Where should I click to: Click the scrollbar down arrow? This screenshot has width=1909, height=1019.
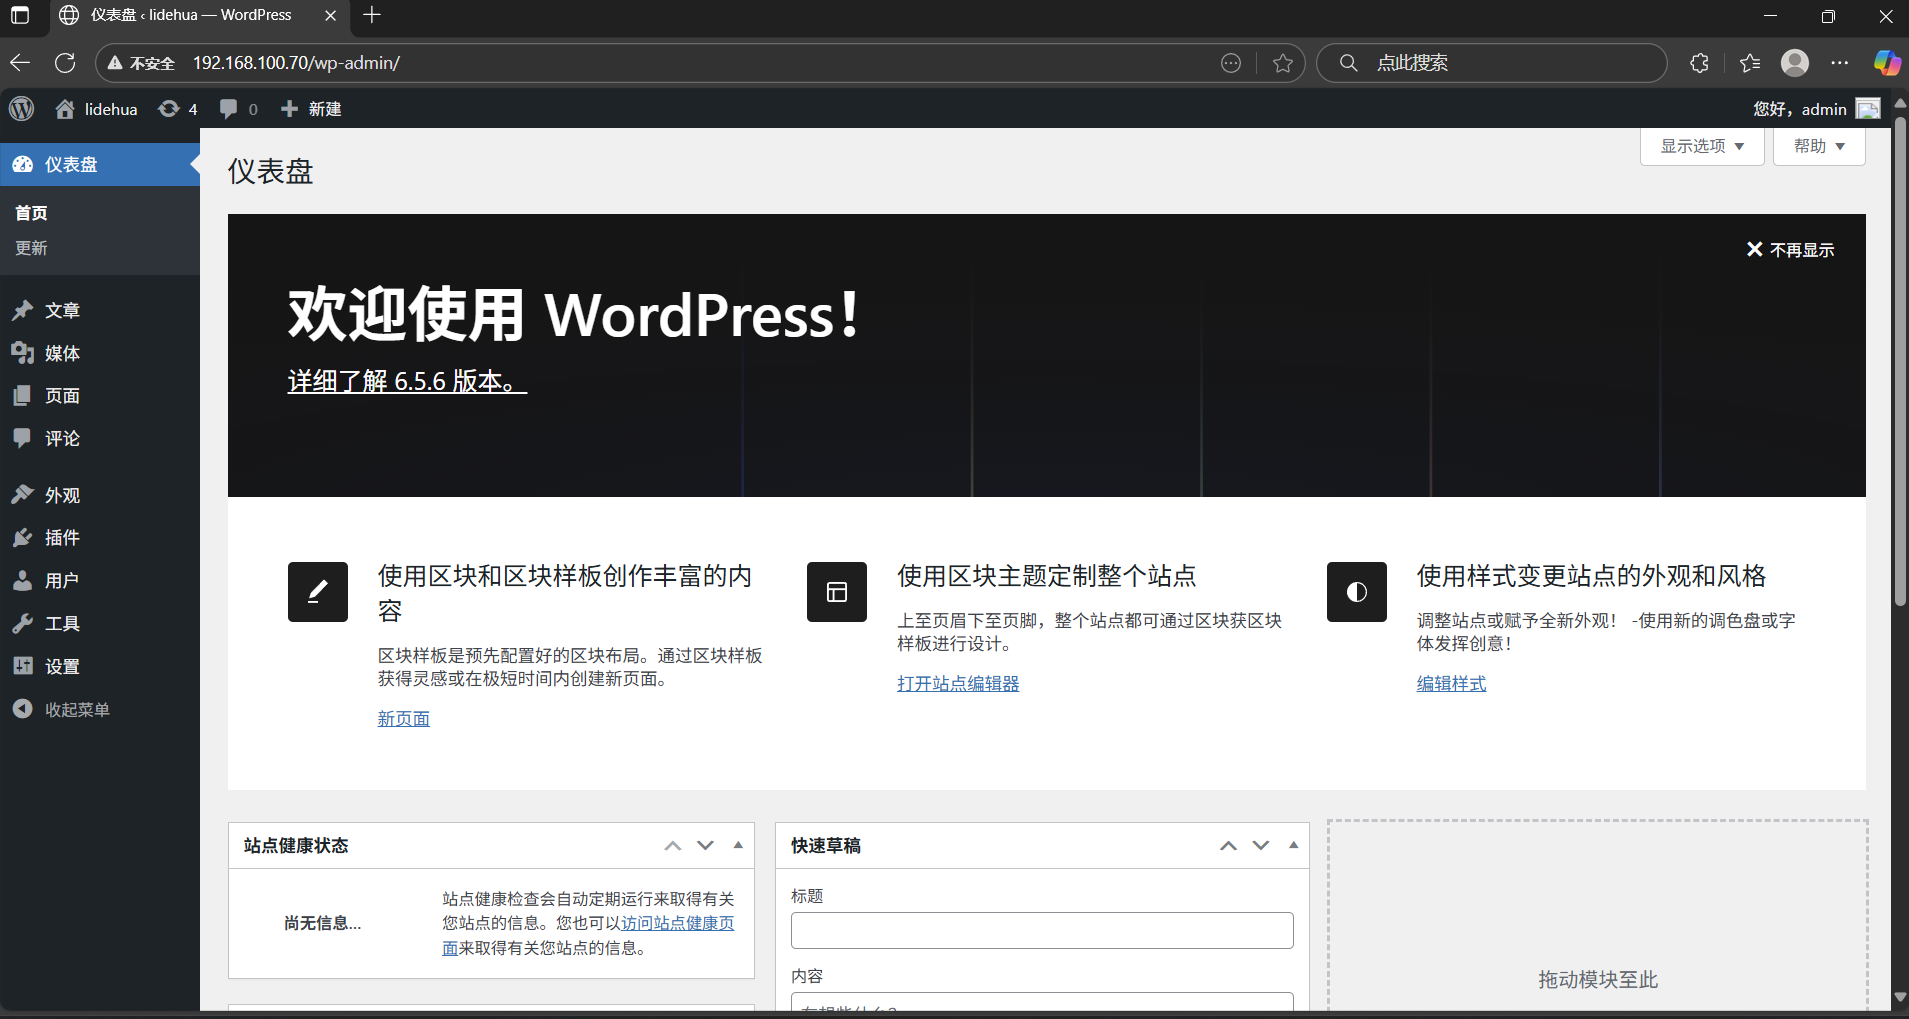[1900, 998]
